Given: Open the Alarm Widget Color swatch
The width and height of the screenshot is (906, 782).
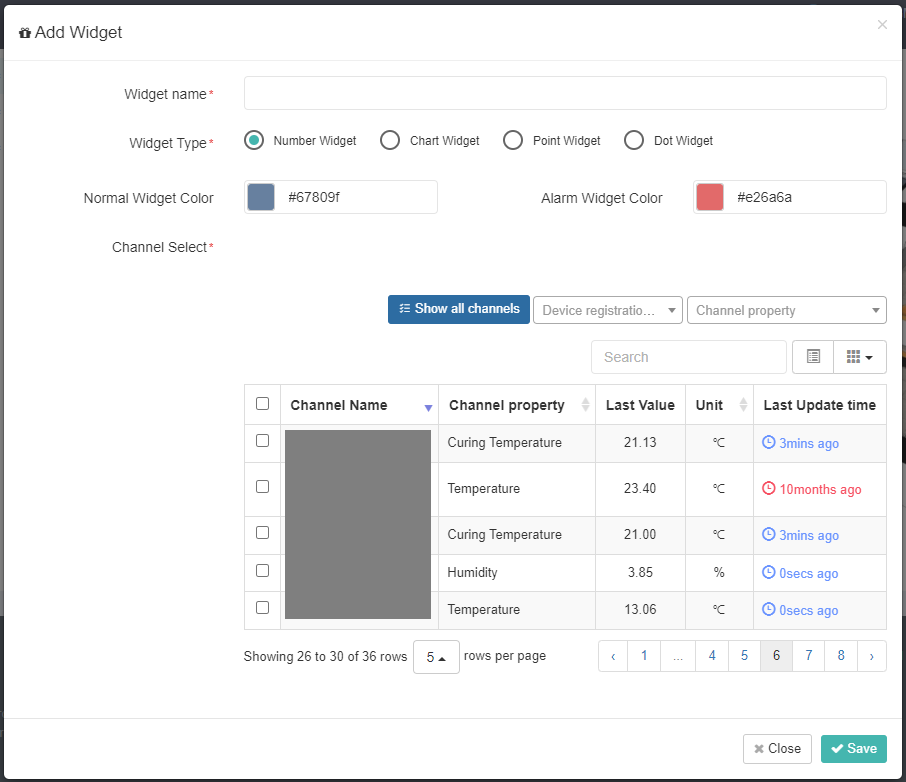Looking at the screenshot, I should [x=710, y=197].
